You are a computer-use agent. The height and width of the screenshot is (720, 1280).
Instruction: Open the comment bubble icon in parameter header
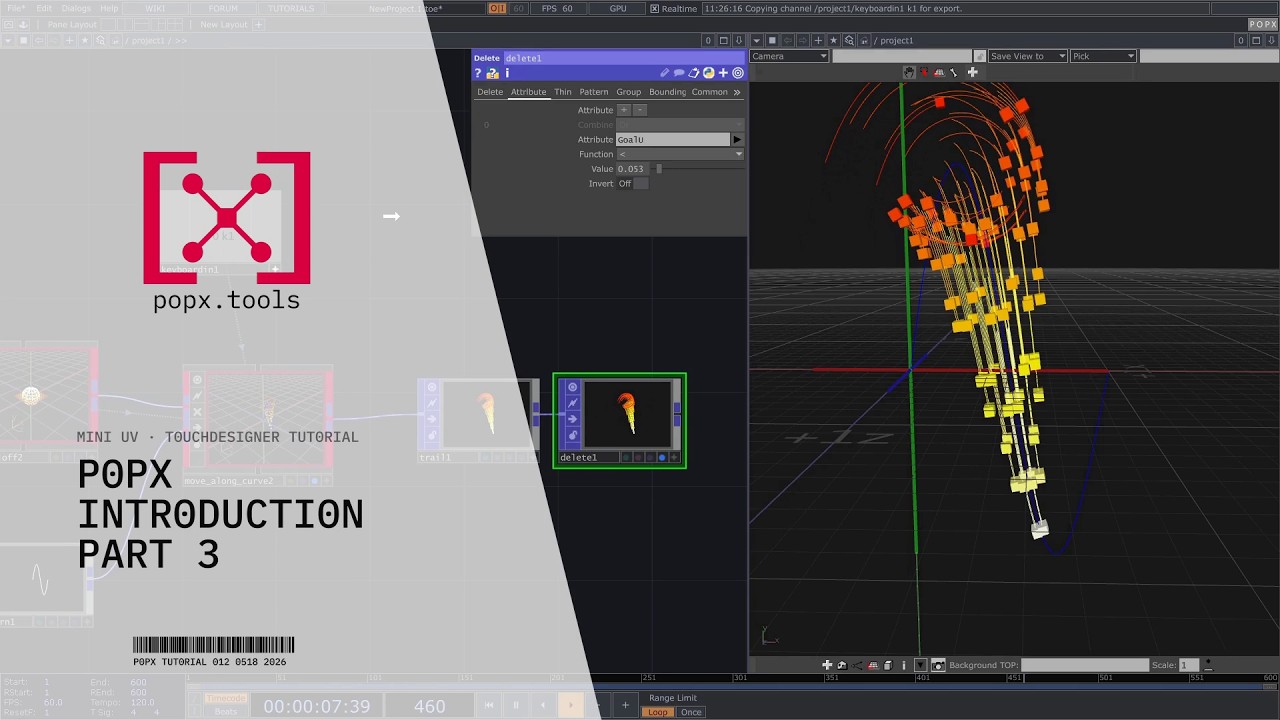click(x=679, y=73)
